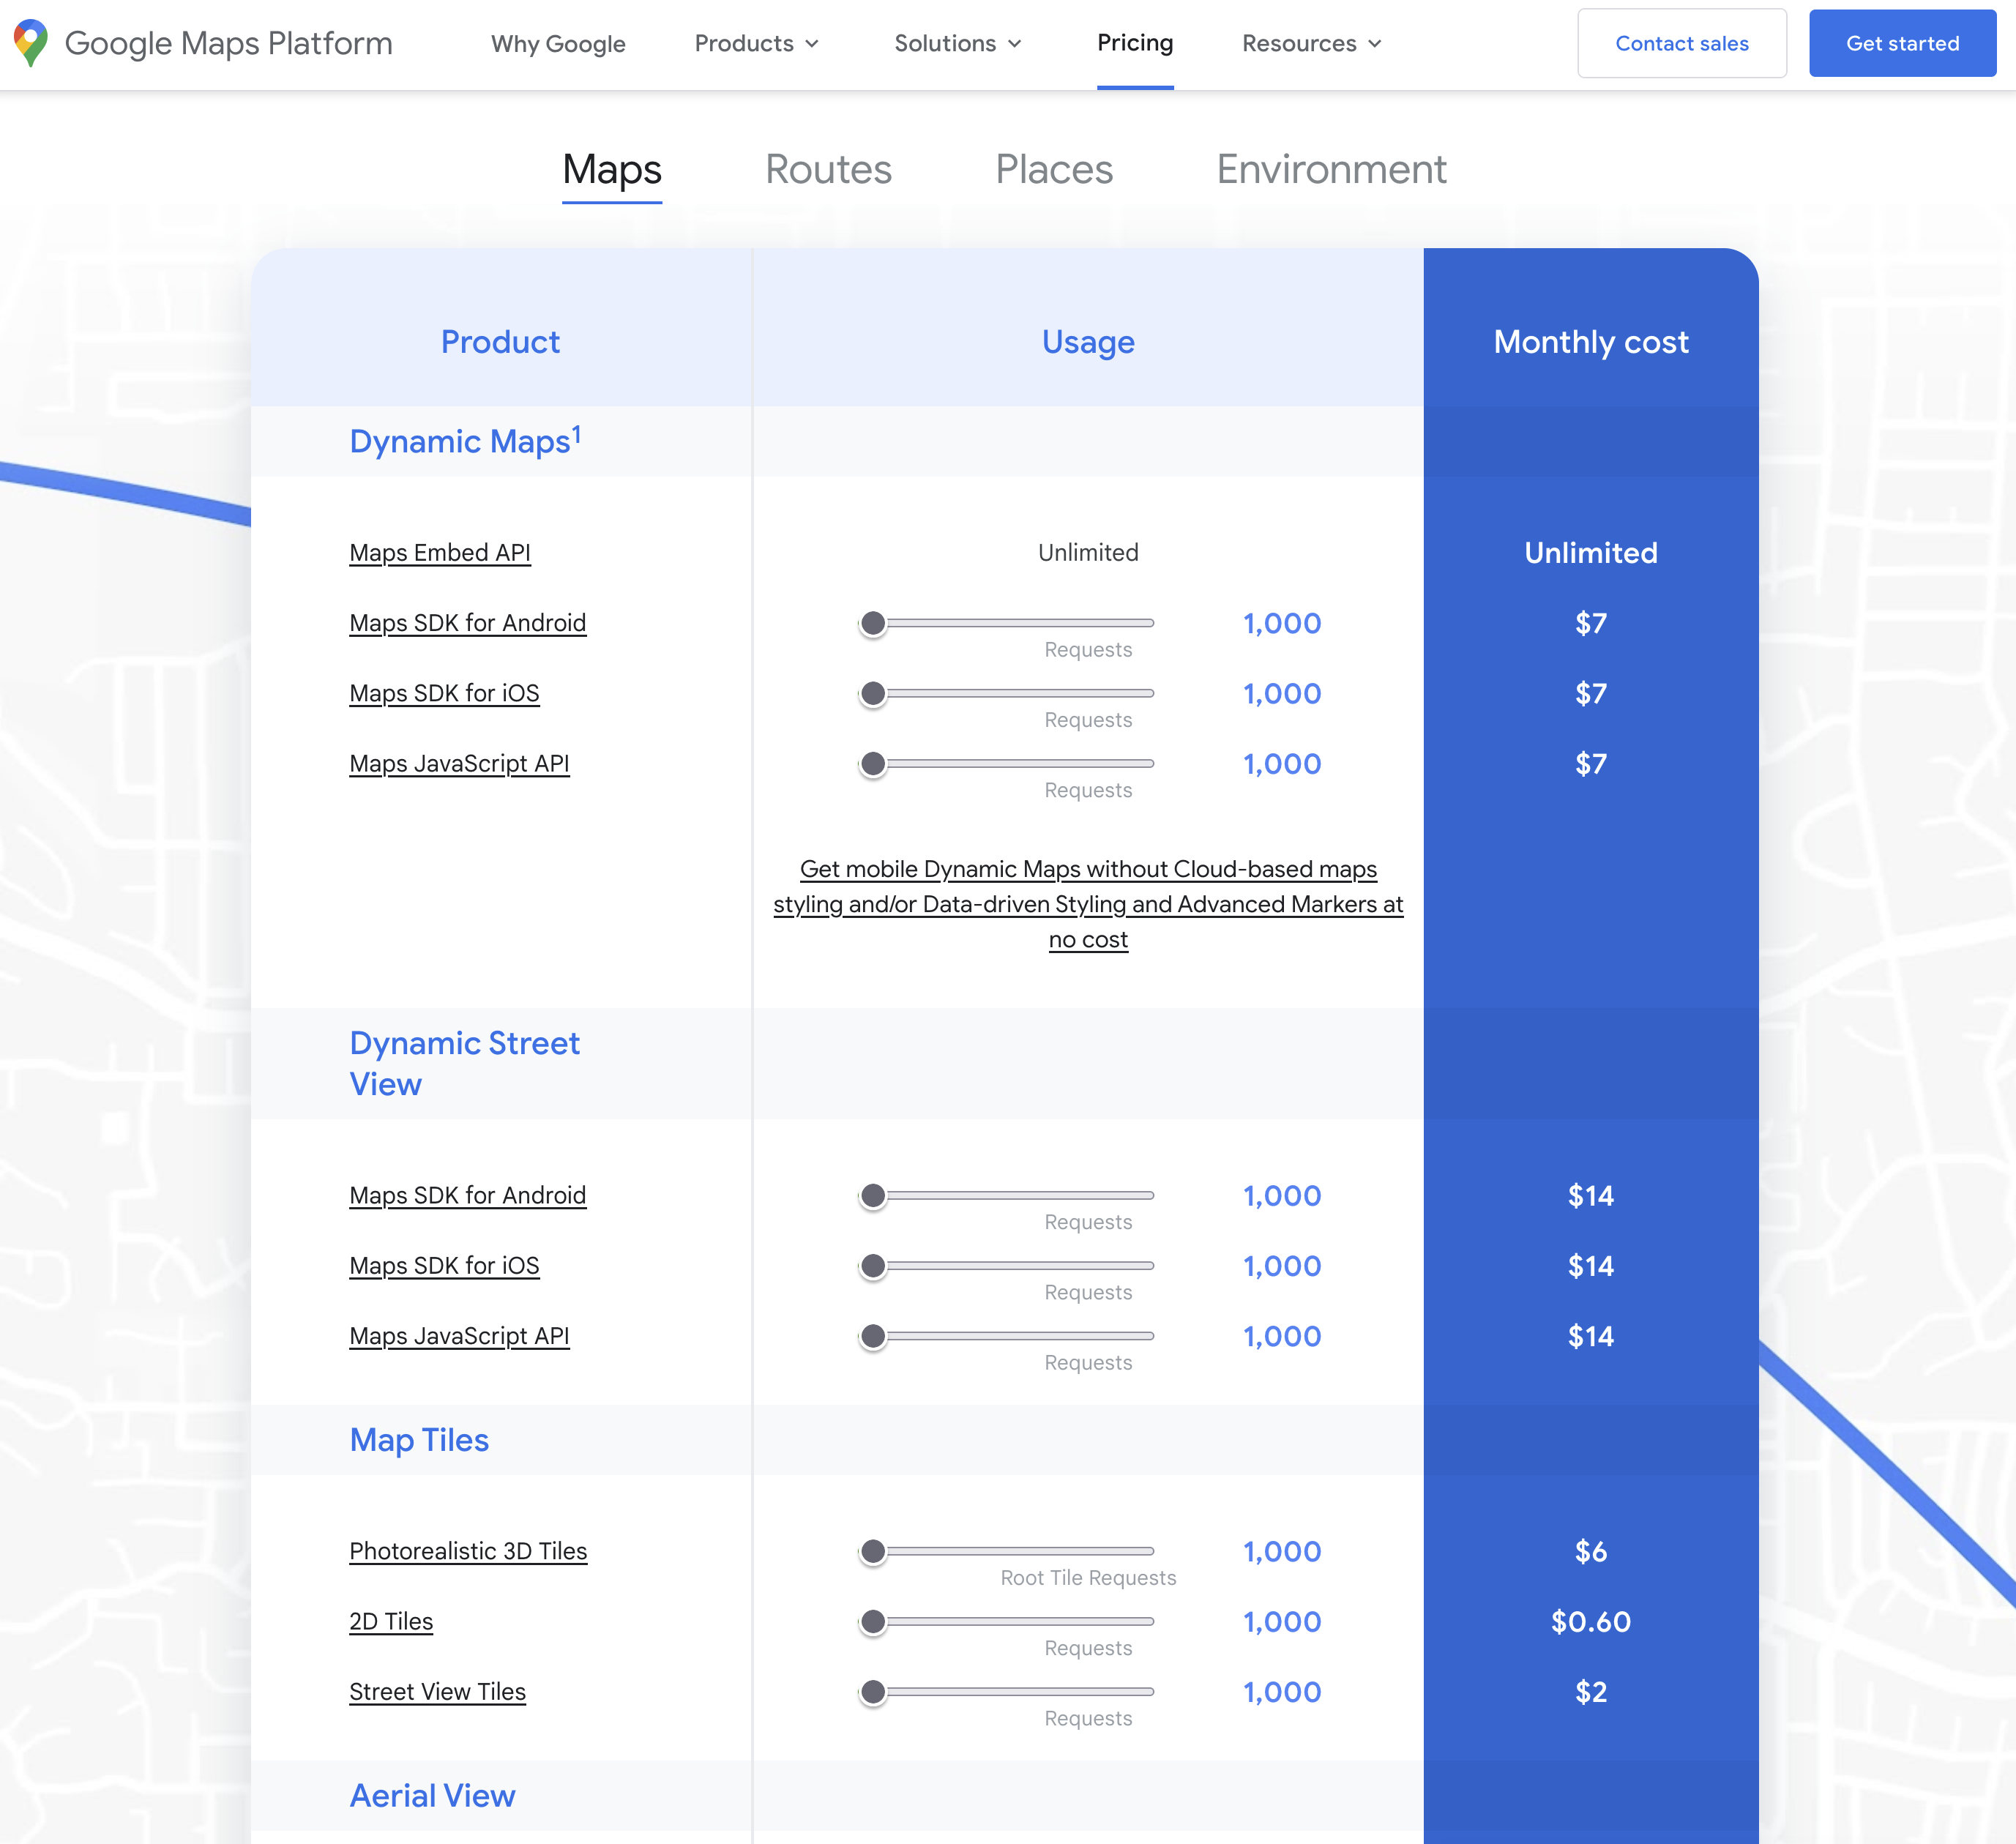Open the Maps Embed API link
2016x1844 pixels.
[439, 553]
